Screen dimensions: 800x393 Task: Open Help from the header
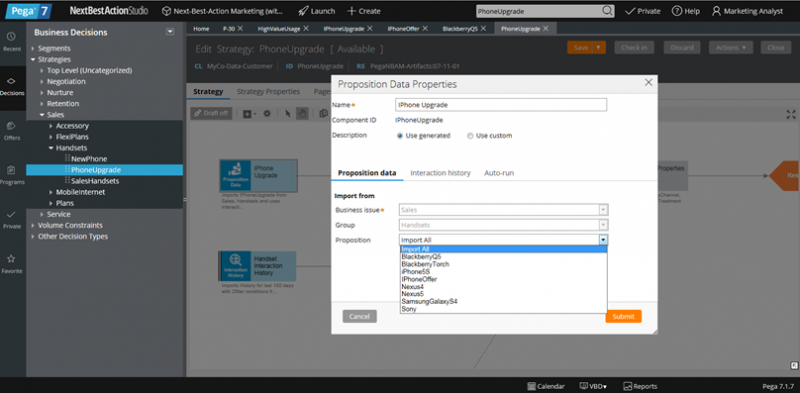pyautogui.click(x=685, y=11)
